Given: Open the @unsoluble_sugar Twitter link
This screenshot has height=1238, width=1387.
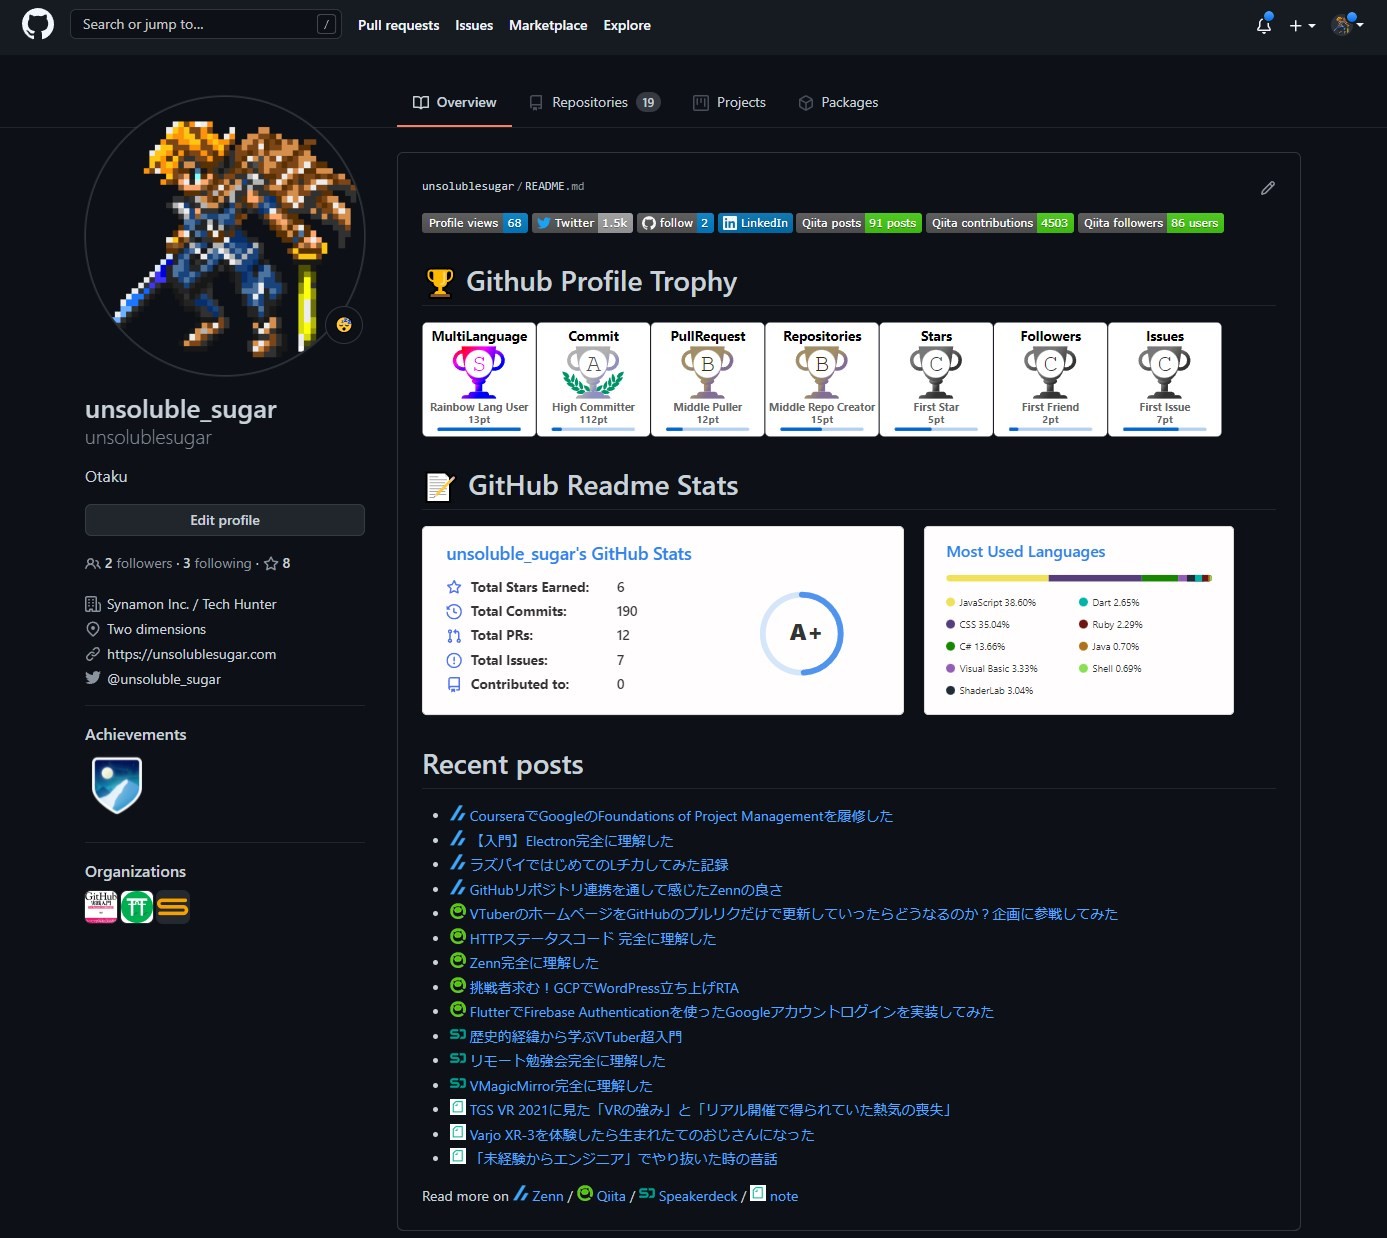Looking at the screenshot, I should pos(164,679).
